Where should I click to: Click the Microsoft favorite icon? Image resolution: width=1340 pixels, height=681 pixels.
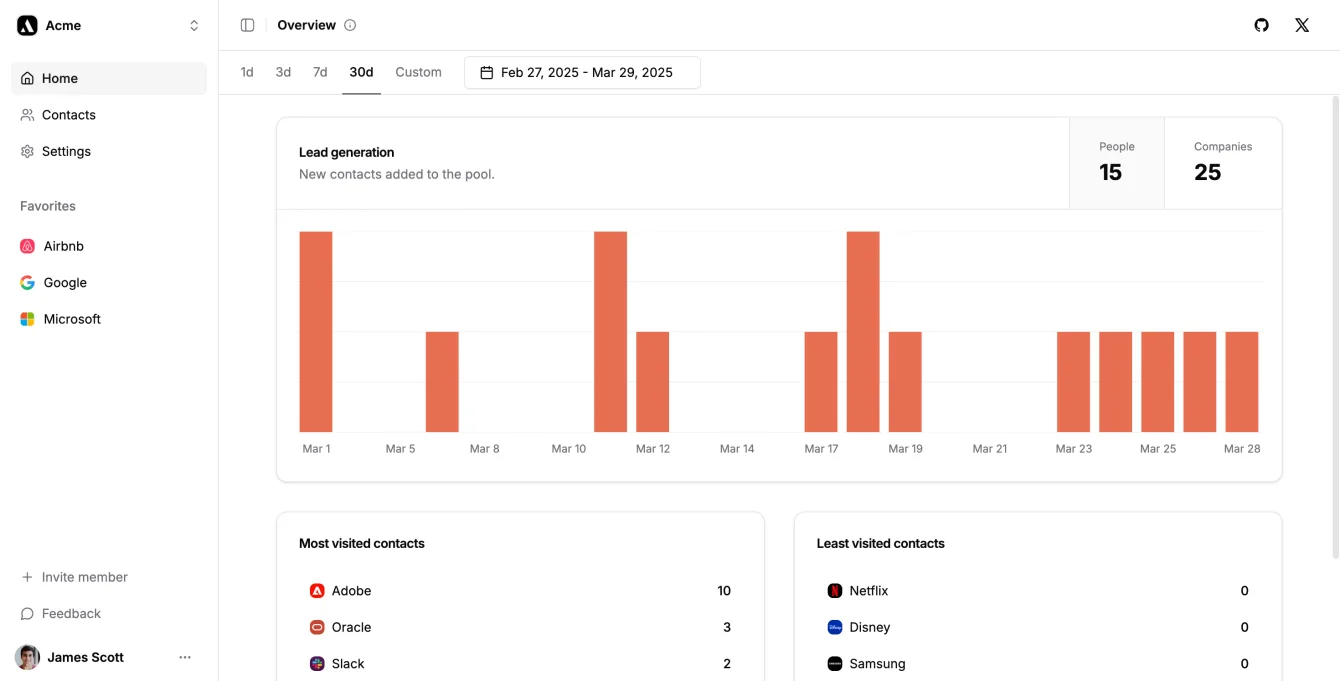(x=27, y=318)
